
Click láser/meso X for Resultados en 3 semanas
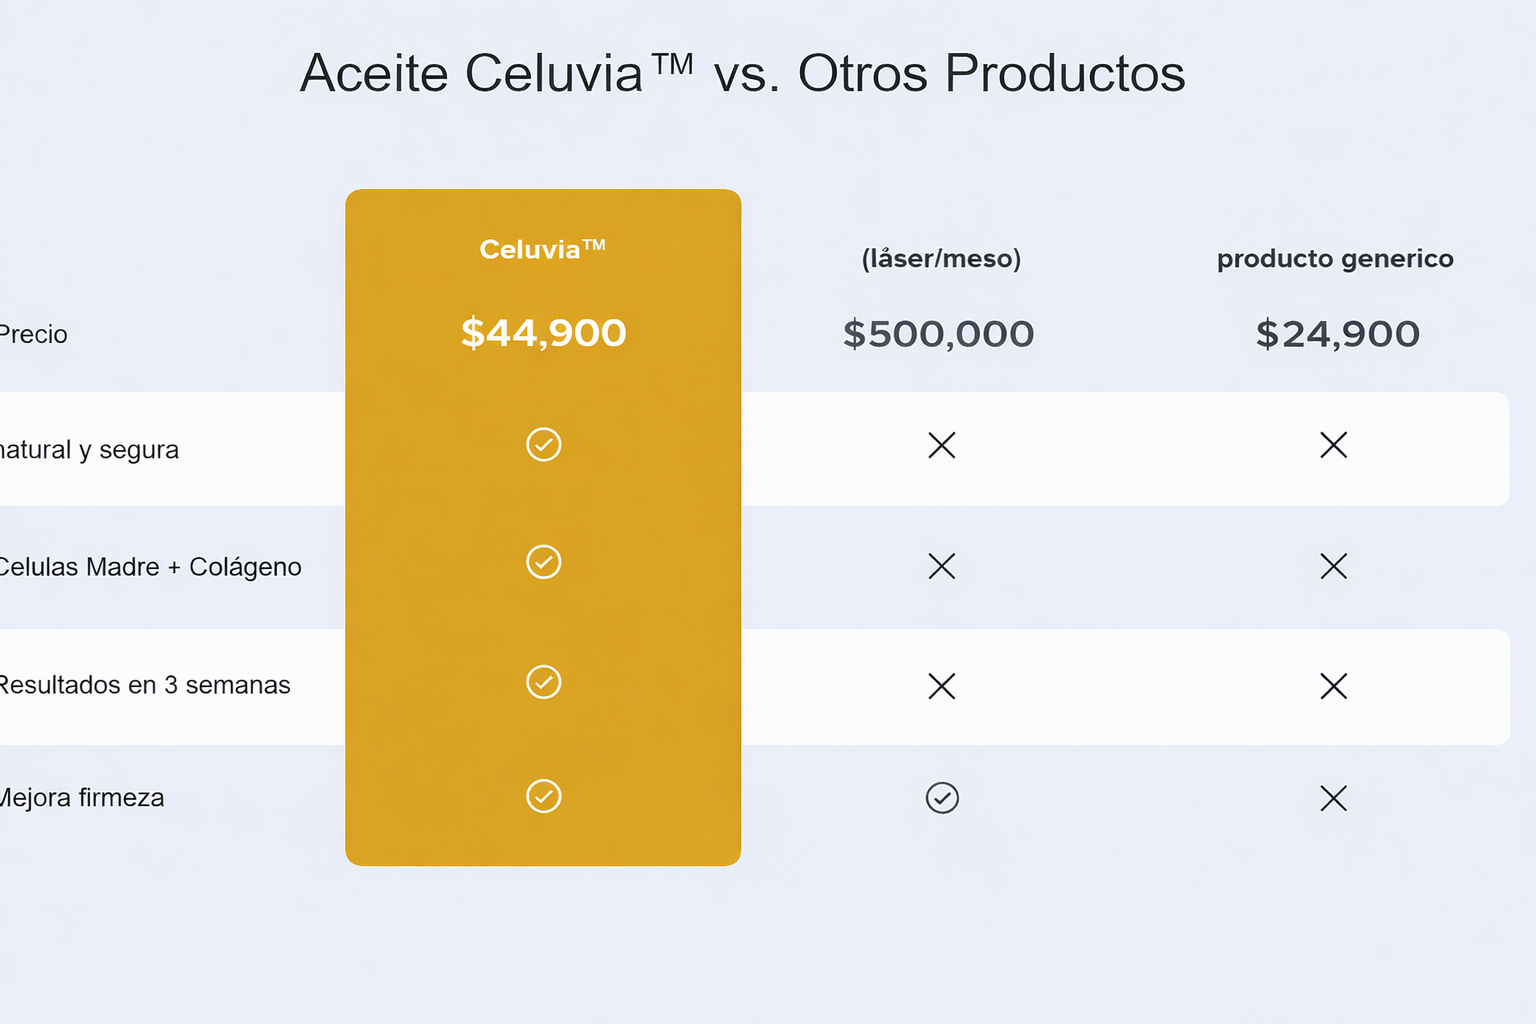click(x=942, y=686)
